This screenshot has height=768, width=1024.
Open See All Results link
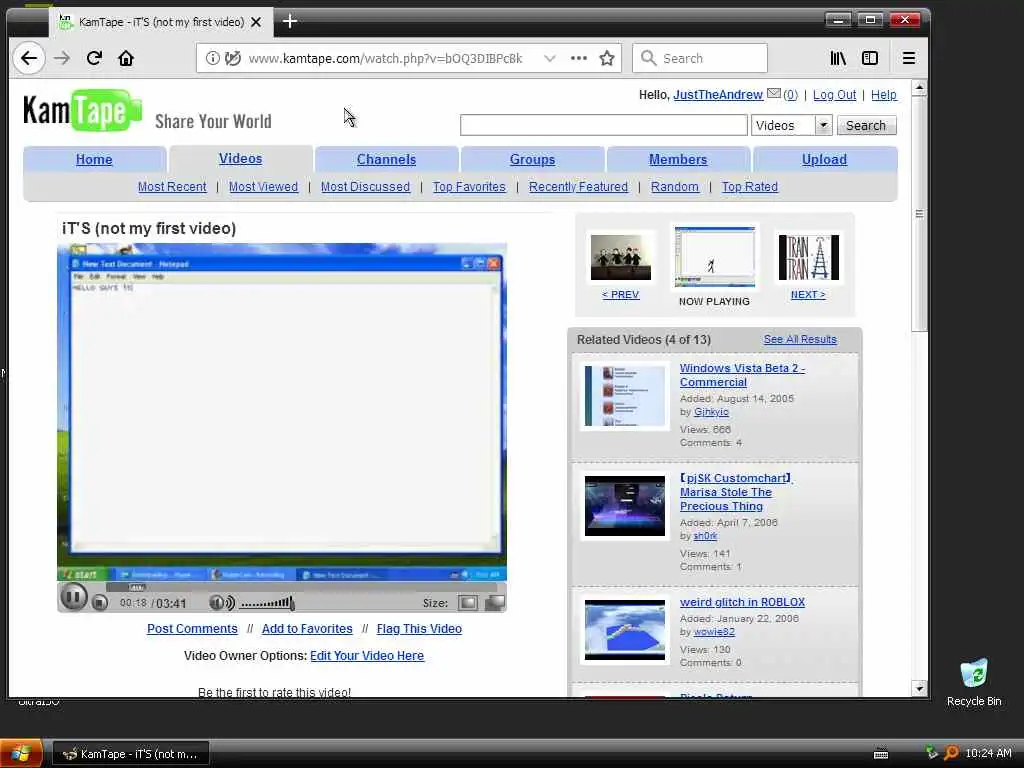(x=800, y=339)
